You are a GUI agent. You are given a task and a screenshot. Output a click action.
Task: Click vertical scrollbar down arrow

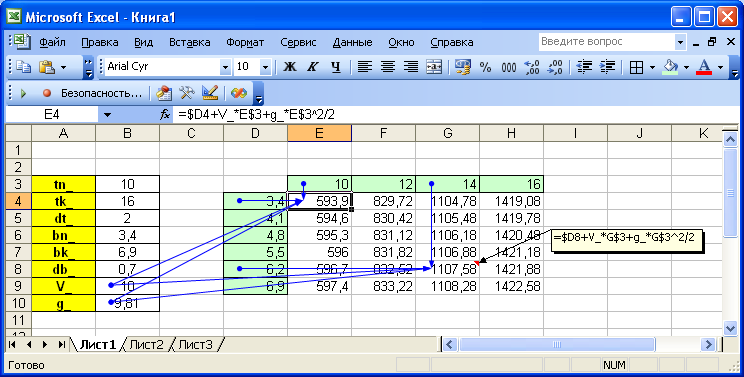730,328
